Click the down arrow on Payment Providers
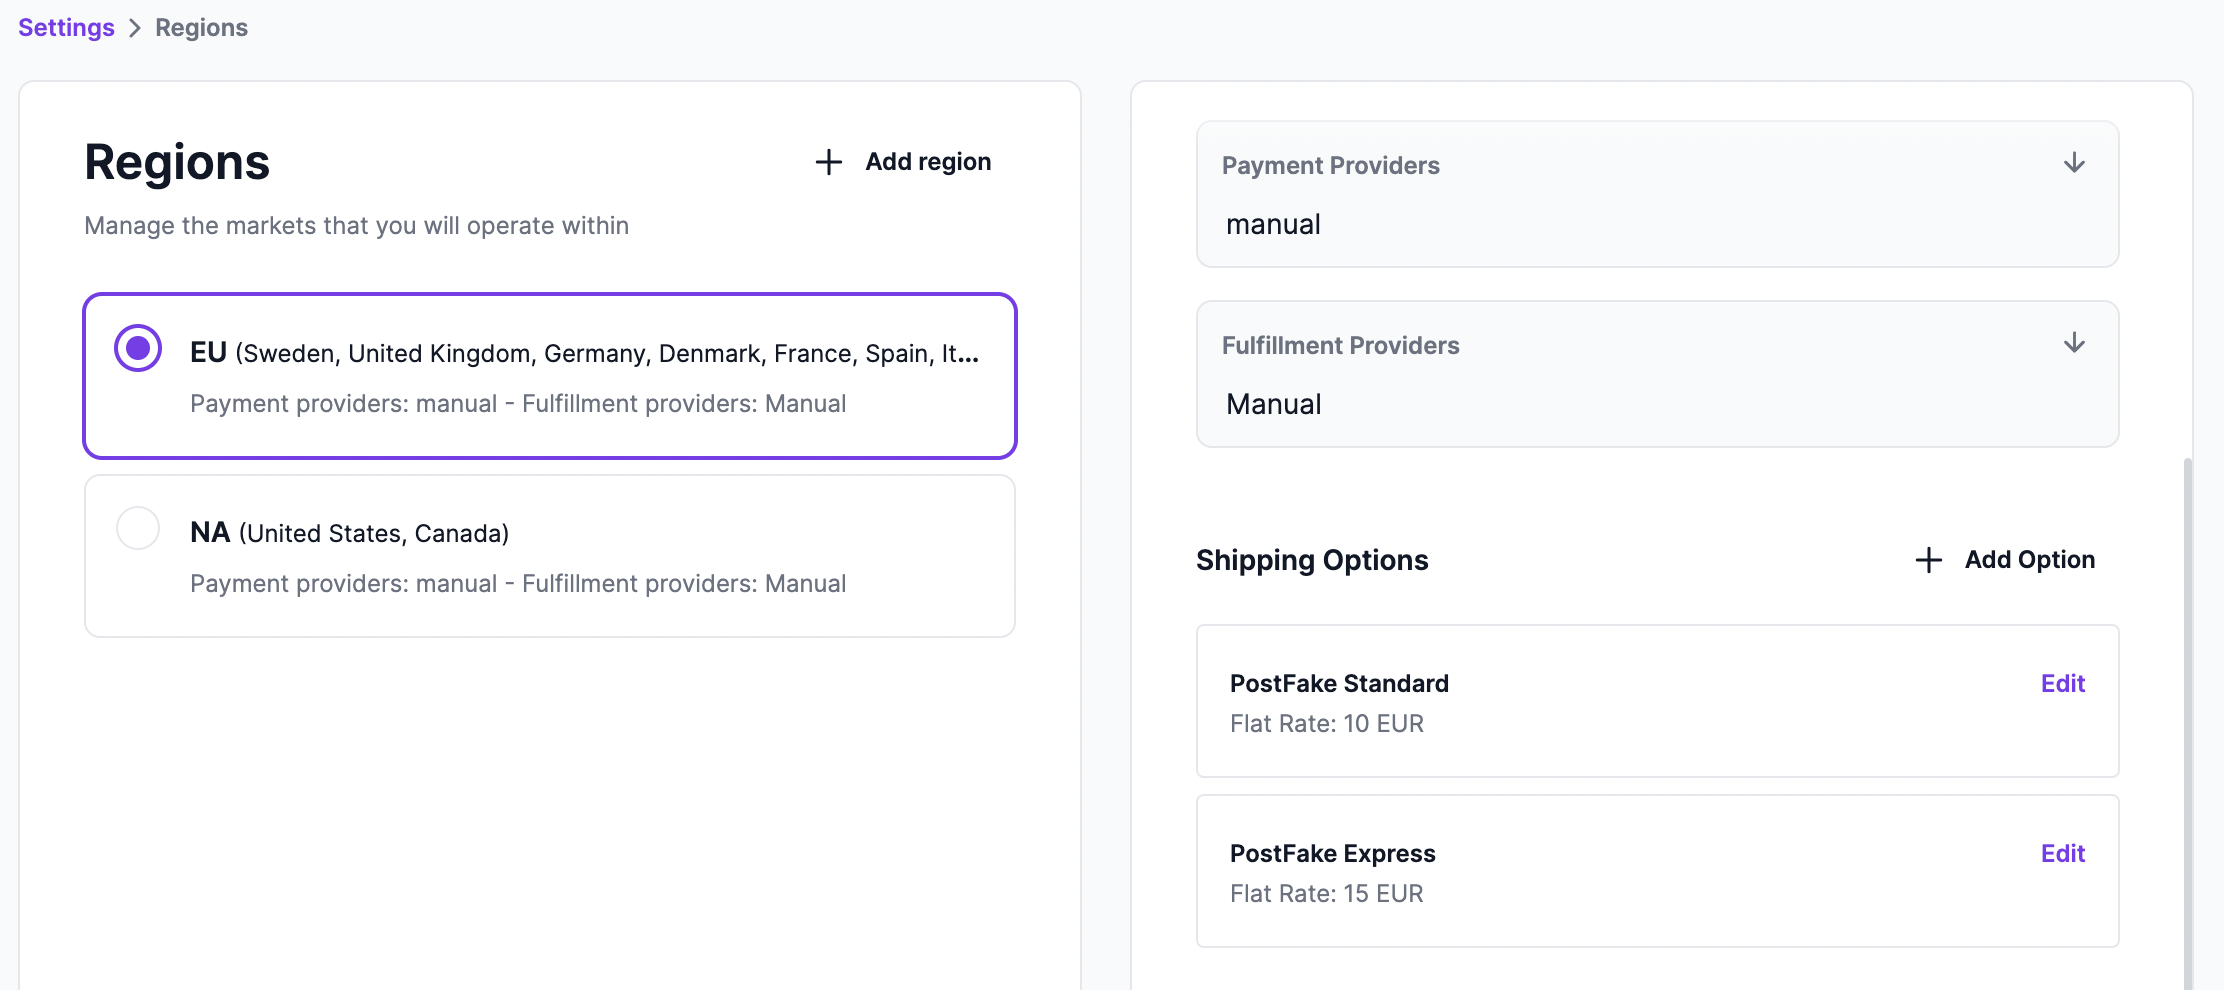2224x990 pixels. click(2075, 163)
